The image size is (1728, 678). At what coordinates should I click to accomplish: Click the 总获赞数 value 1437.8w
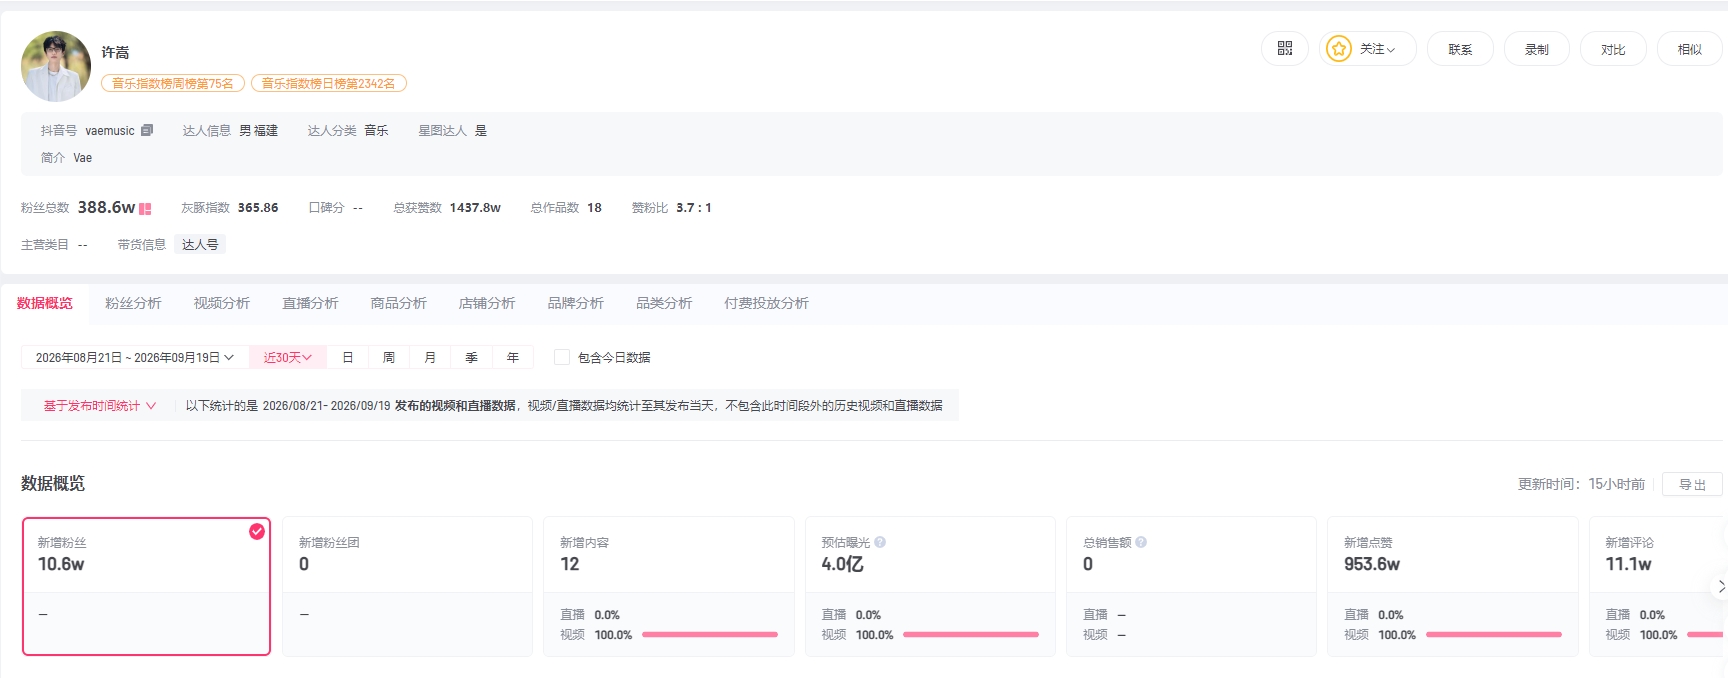[475, 208]
